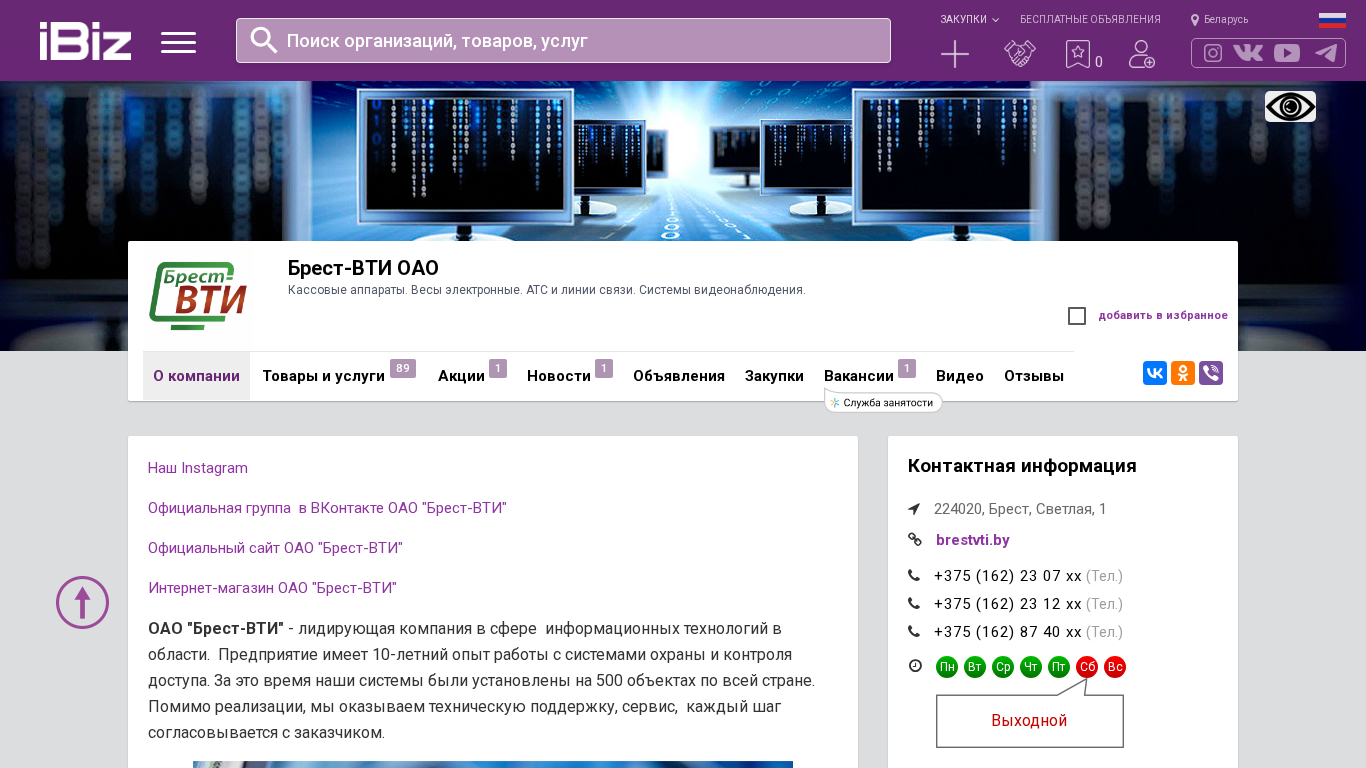Click the Russian flag language icon
The image size is (1366, 768).
(x=1332, y=20)
